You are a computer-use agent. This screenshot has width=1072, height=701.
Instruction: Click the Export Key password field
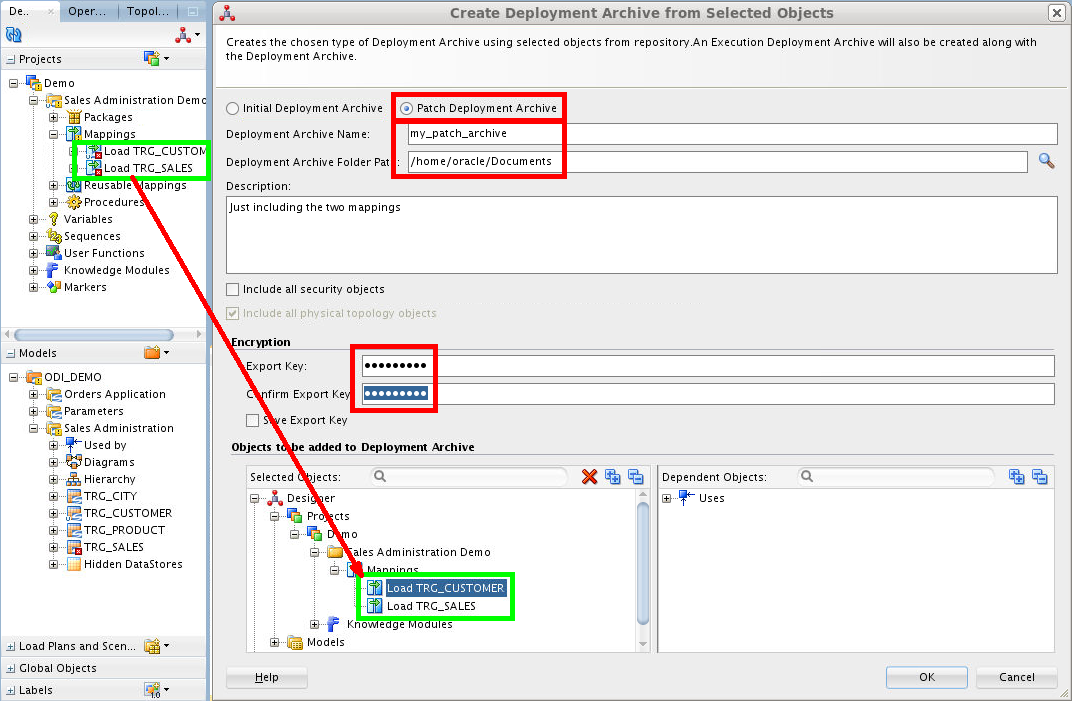[x=708, y=366]
